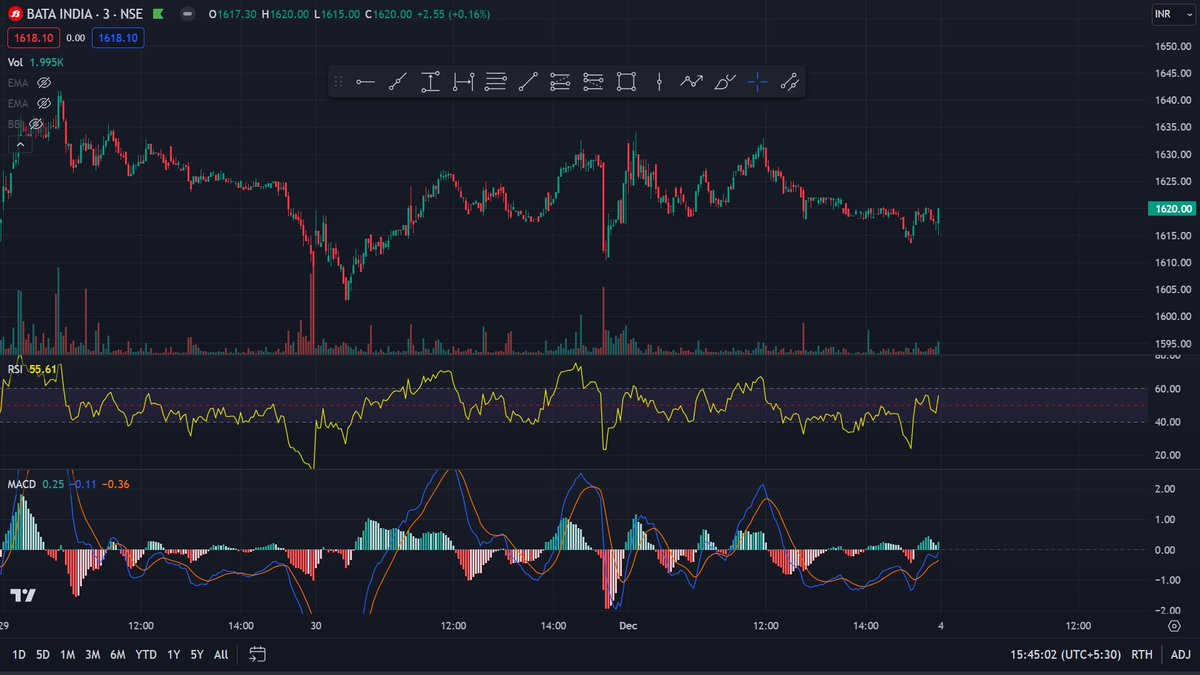Open the go-to-date calendar icon
This screenshot has height=675, width=1200.
(257, 655)
